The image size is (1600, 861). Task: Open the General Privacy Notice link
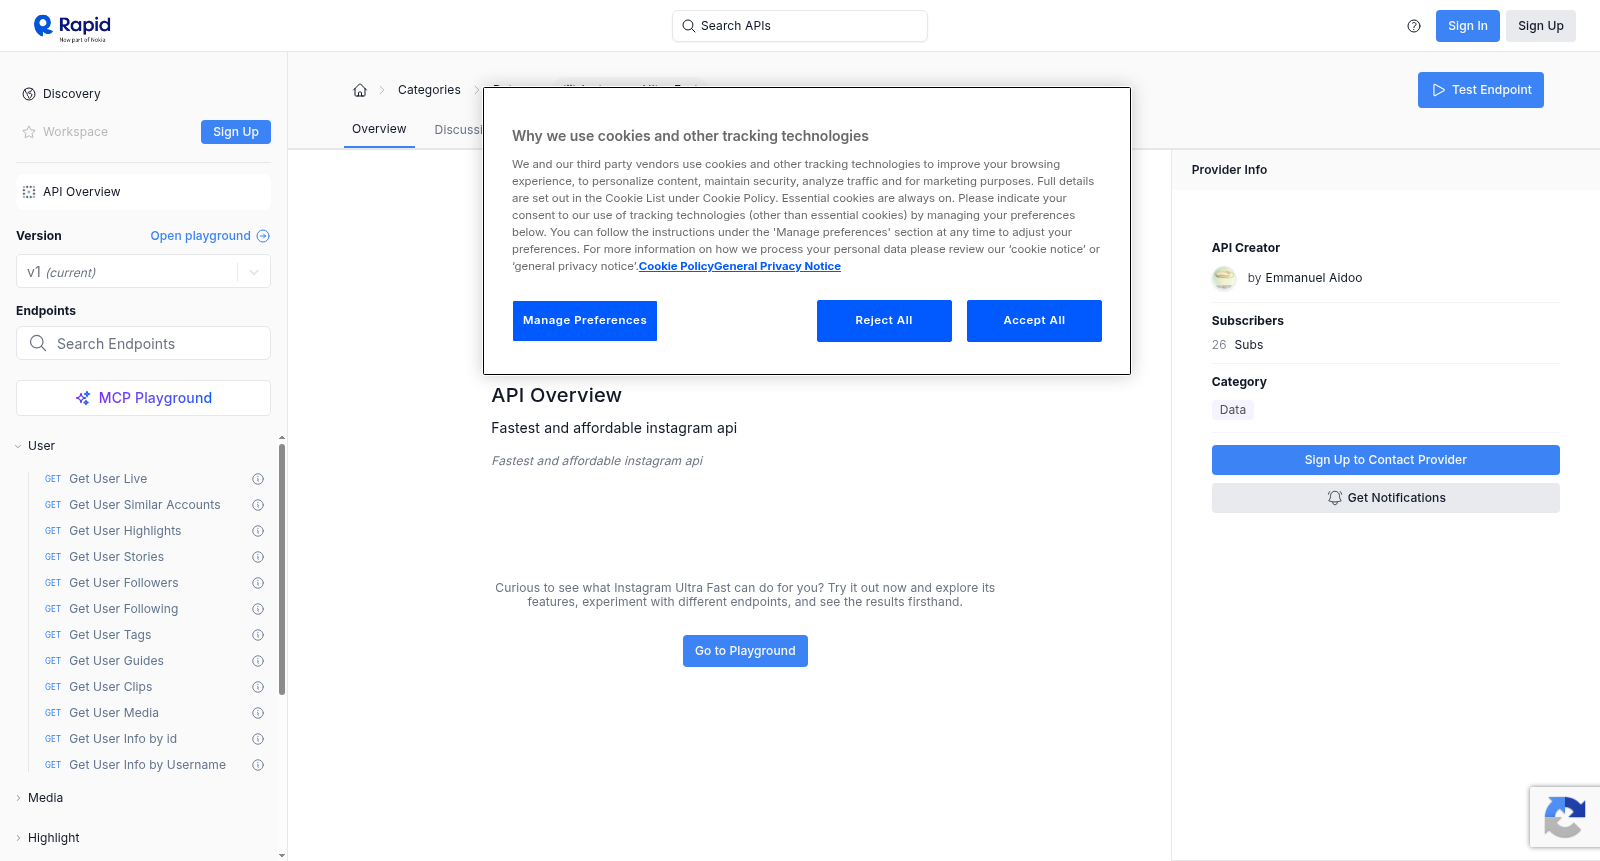(777, 266)
